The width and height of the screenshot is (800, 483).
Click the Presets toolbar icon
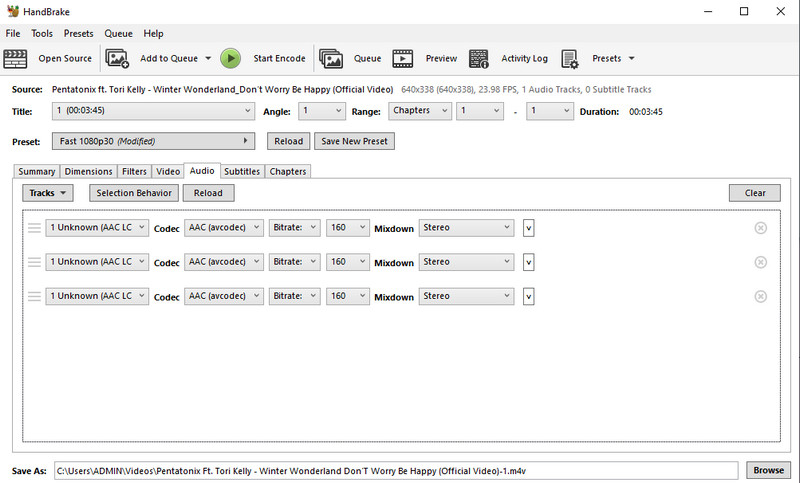click(569, 58)
